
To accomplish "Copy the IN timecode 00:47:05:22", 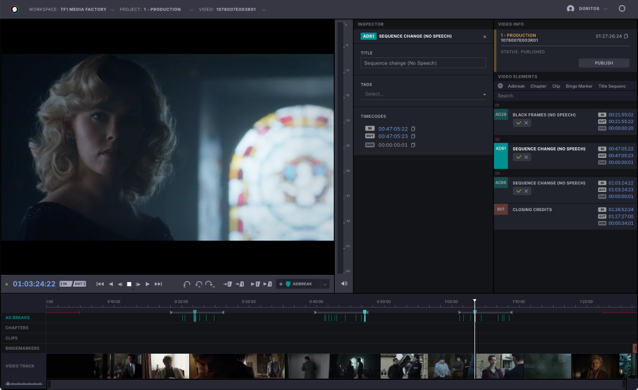I will click(x=413, y=129).
